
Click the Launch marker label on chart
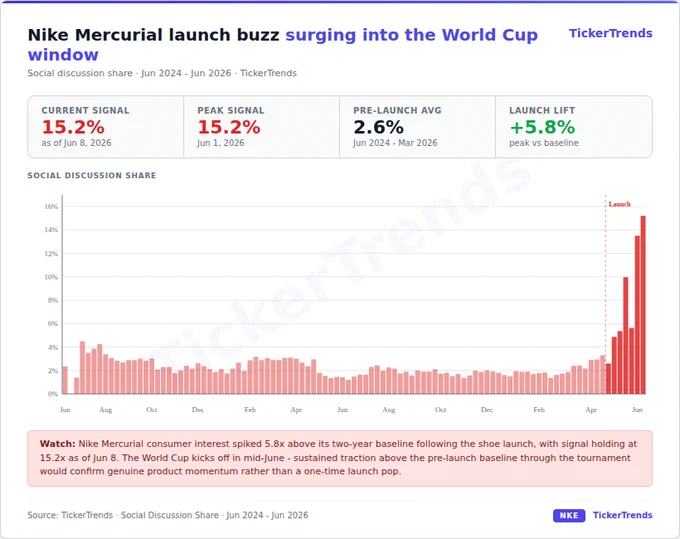(619, 204)
